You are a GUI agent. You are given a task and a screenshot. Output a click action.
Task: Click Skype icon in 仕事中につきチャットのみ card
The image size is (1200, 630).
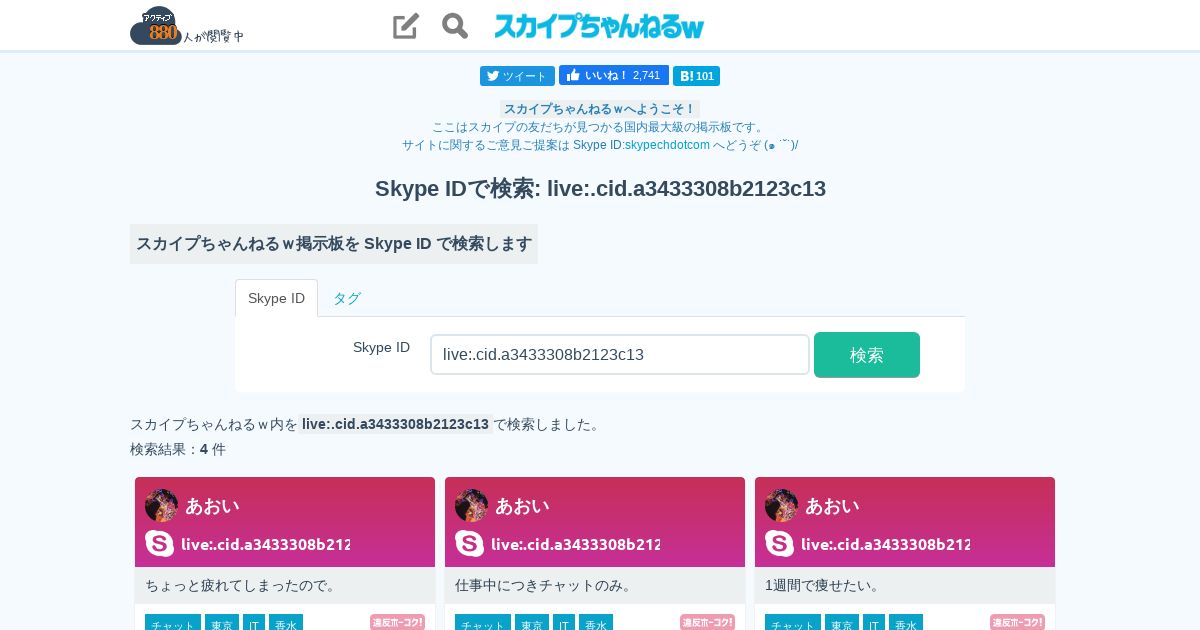coord(469,544)
